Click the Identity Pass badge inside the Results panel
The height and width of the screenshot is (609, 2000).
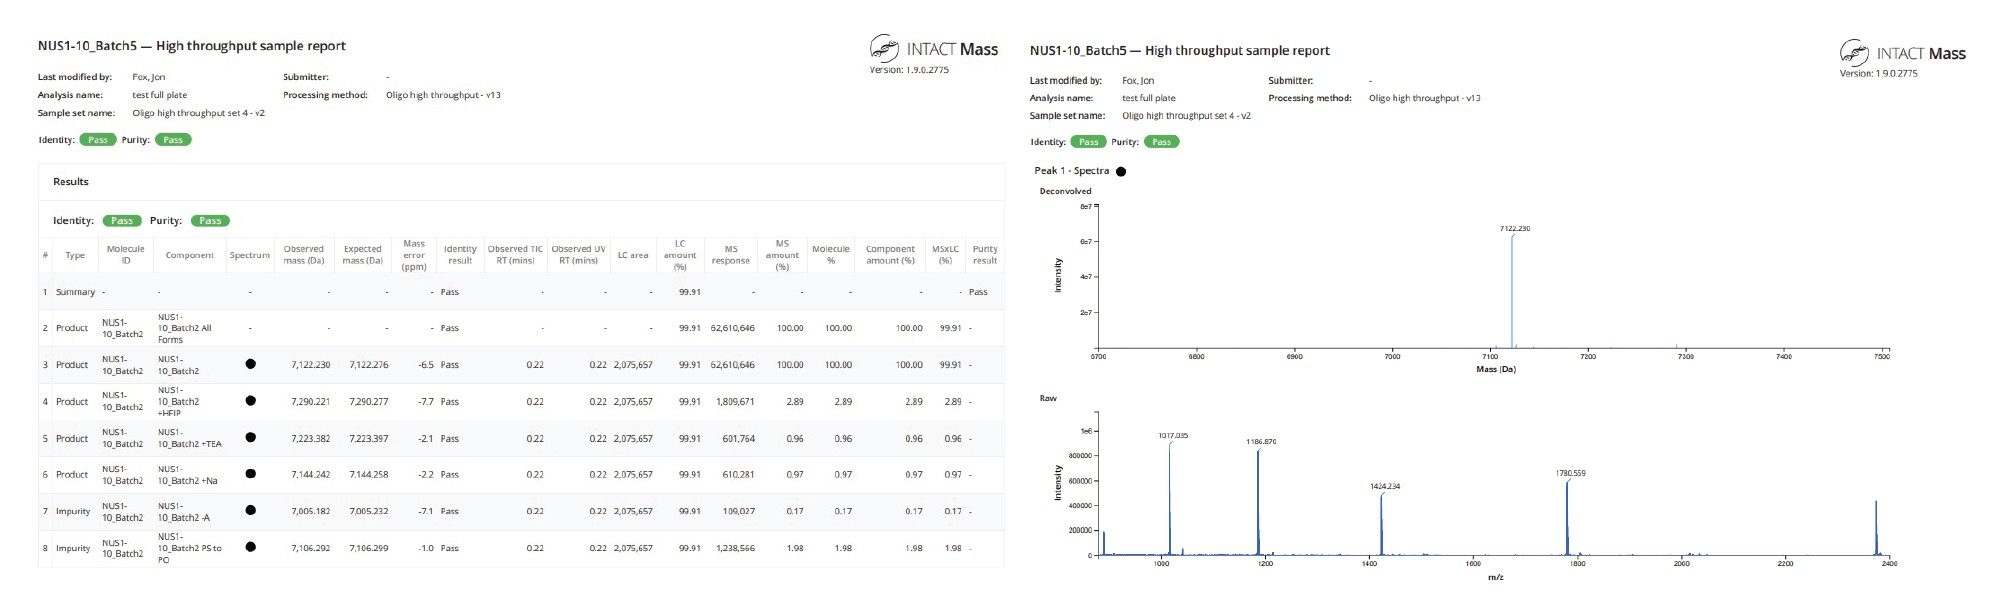122,221
